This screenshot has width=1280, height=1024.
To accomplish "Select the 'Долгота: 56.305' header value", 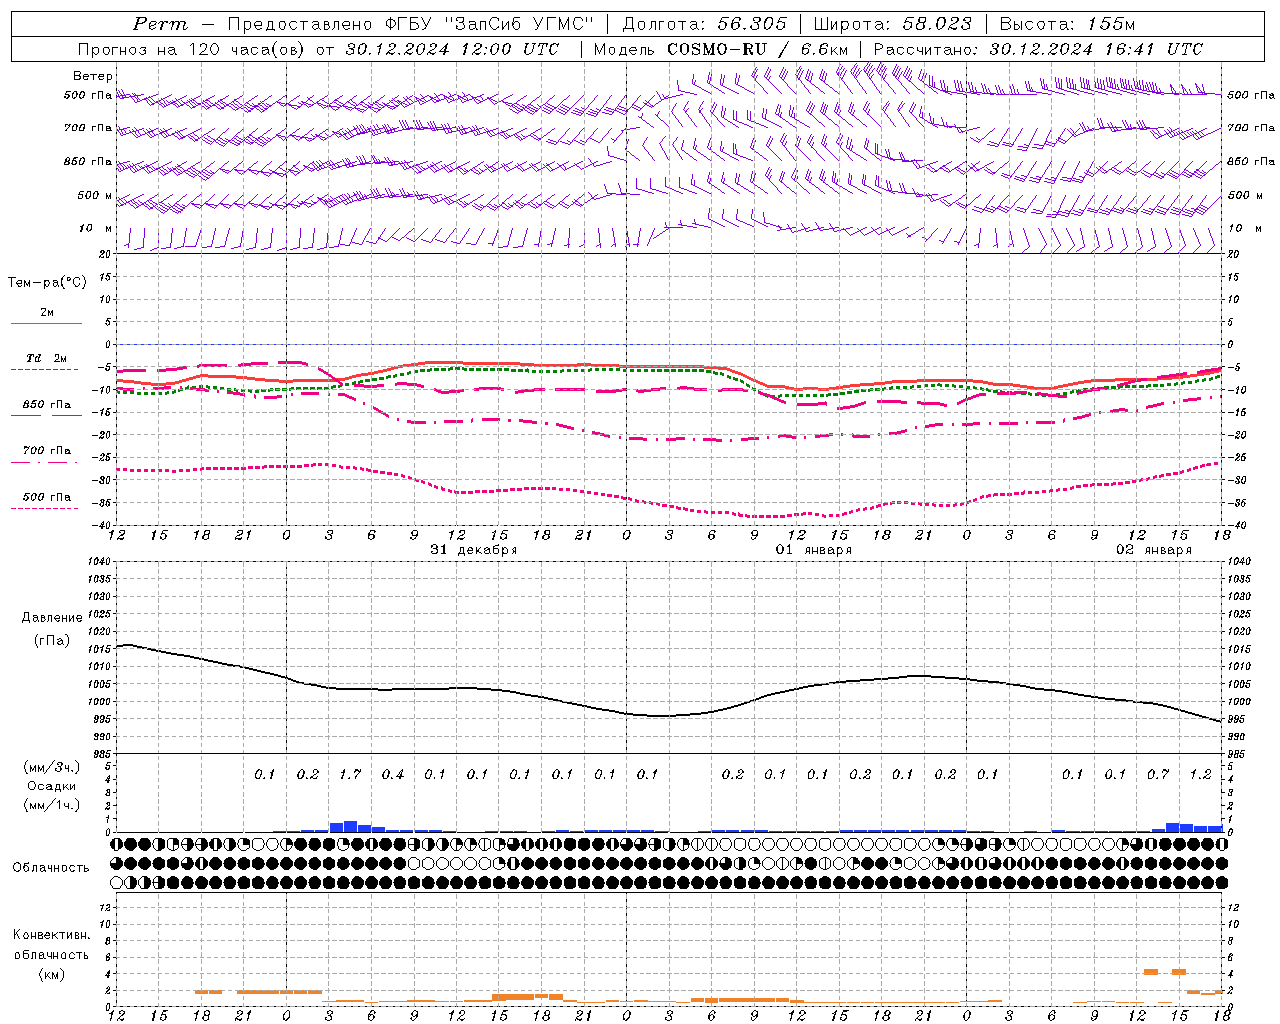I will (x=705, y=24).
